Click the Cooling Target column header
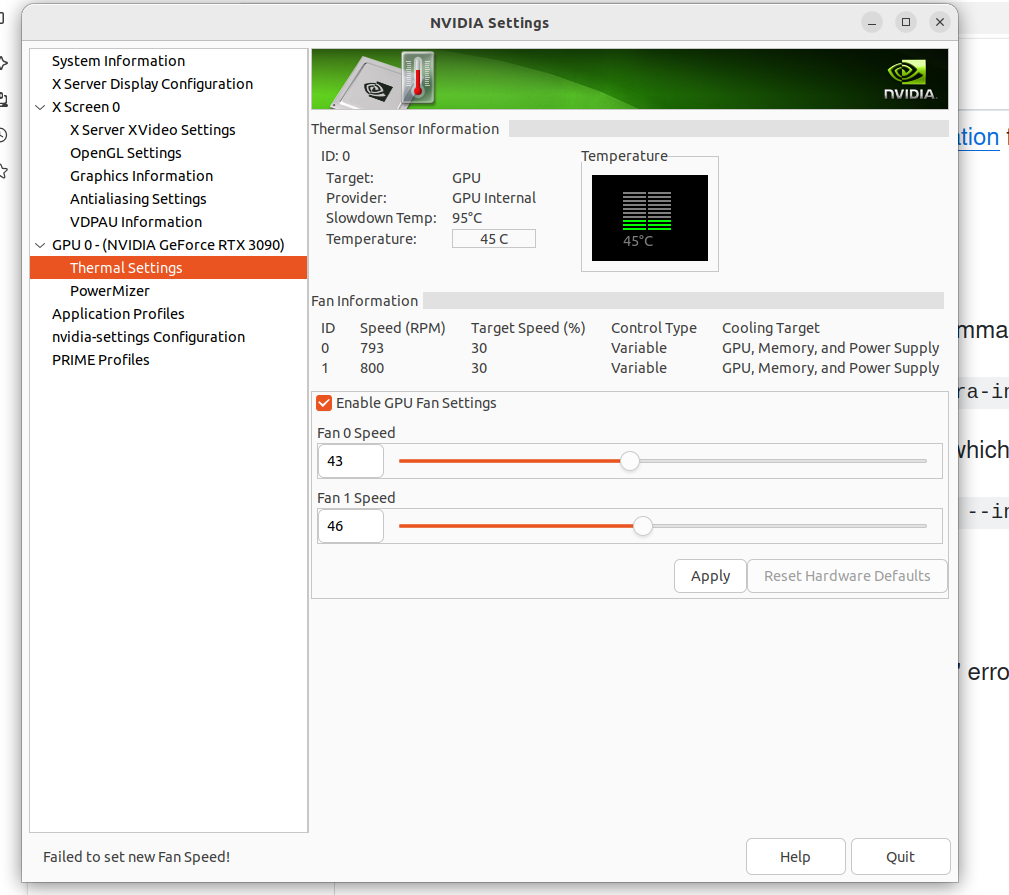Viewport: 1009px width, 895px height. [770, 328]
